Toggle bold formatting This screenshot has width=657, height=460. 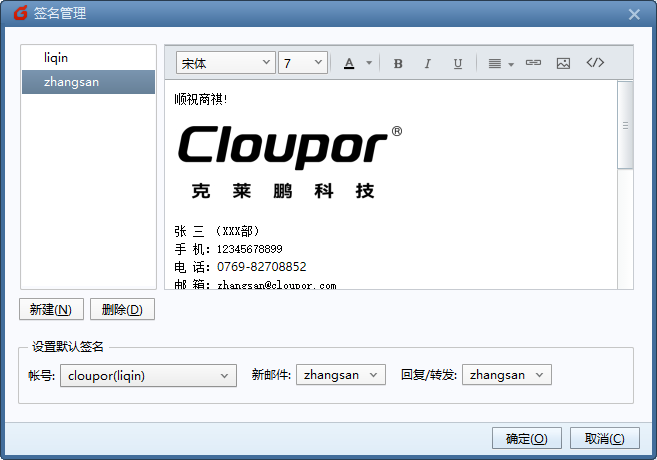[398, 63]
